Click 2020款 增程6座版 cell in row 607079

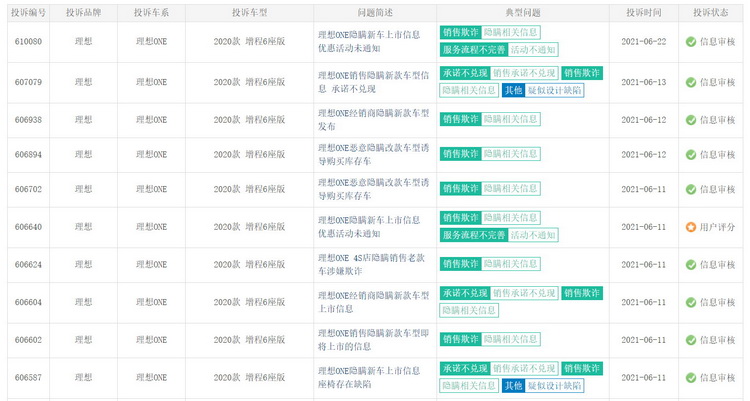[249, 82]
